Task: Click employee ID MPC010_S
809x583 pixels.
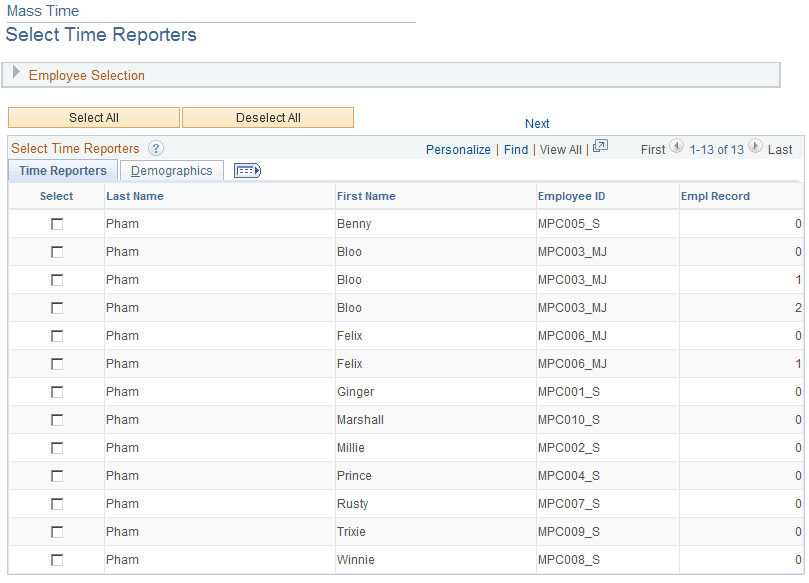Action: click(569, 420)
